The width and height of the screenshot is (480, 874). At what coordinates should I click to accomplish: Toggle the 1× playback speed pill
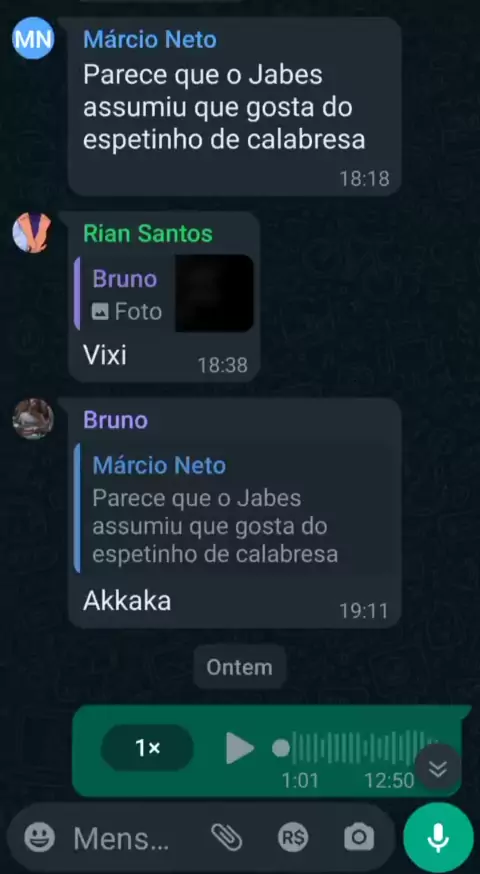[x=147, y=748]
